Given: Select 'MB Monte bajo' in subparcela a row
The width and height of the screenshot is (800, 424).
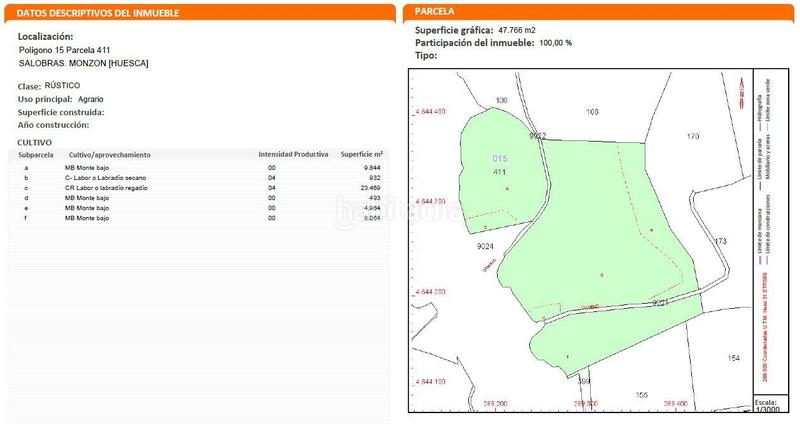Looking at the screenshot, I should (x=87, y=167).
